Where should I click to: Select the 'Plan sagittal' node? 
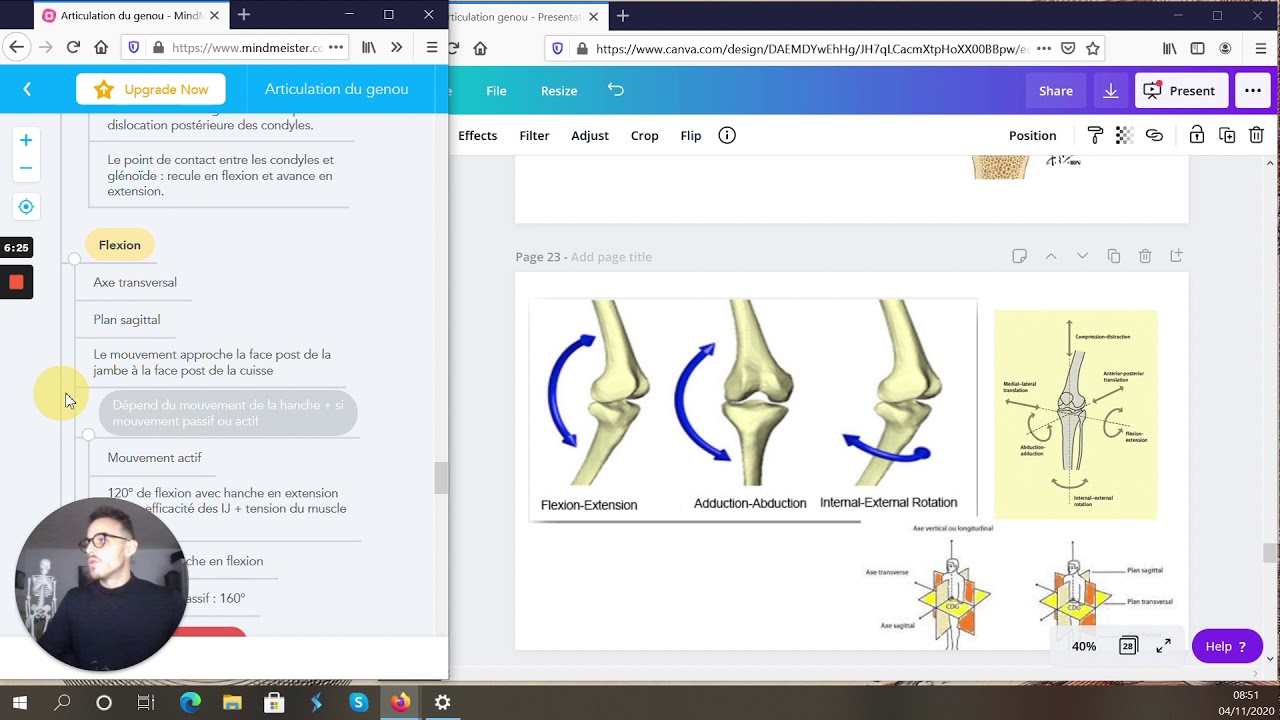tap(127, 320)
